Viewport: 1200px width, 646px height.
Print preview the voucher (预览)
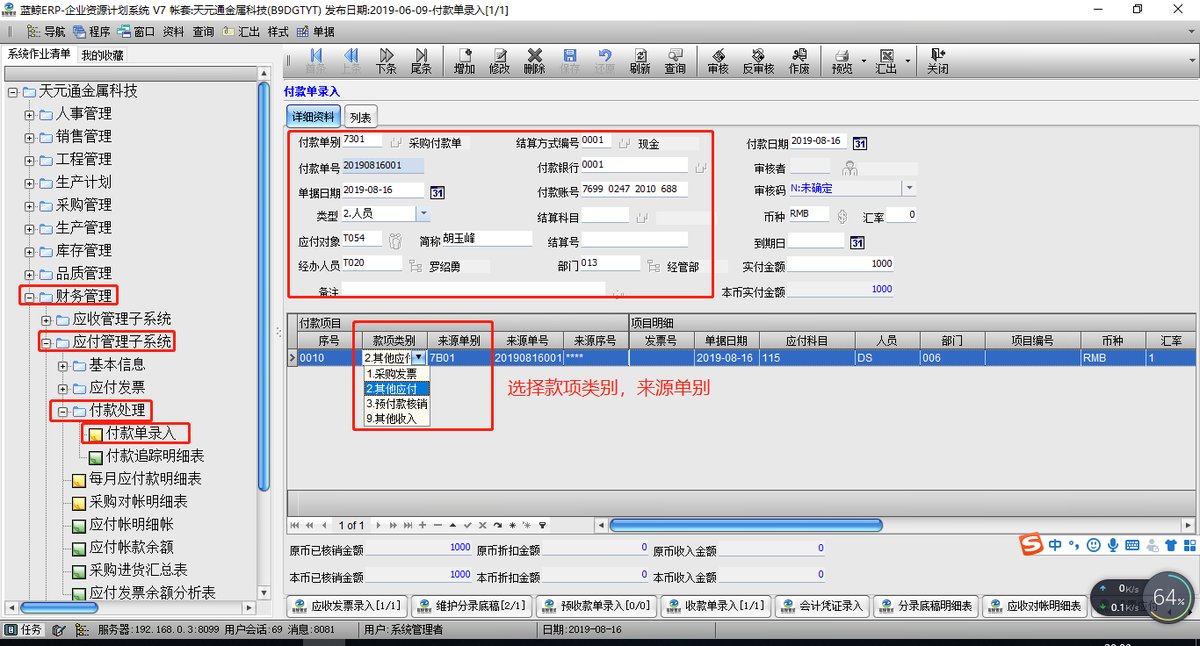coord(842,61)
